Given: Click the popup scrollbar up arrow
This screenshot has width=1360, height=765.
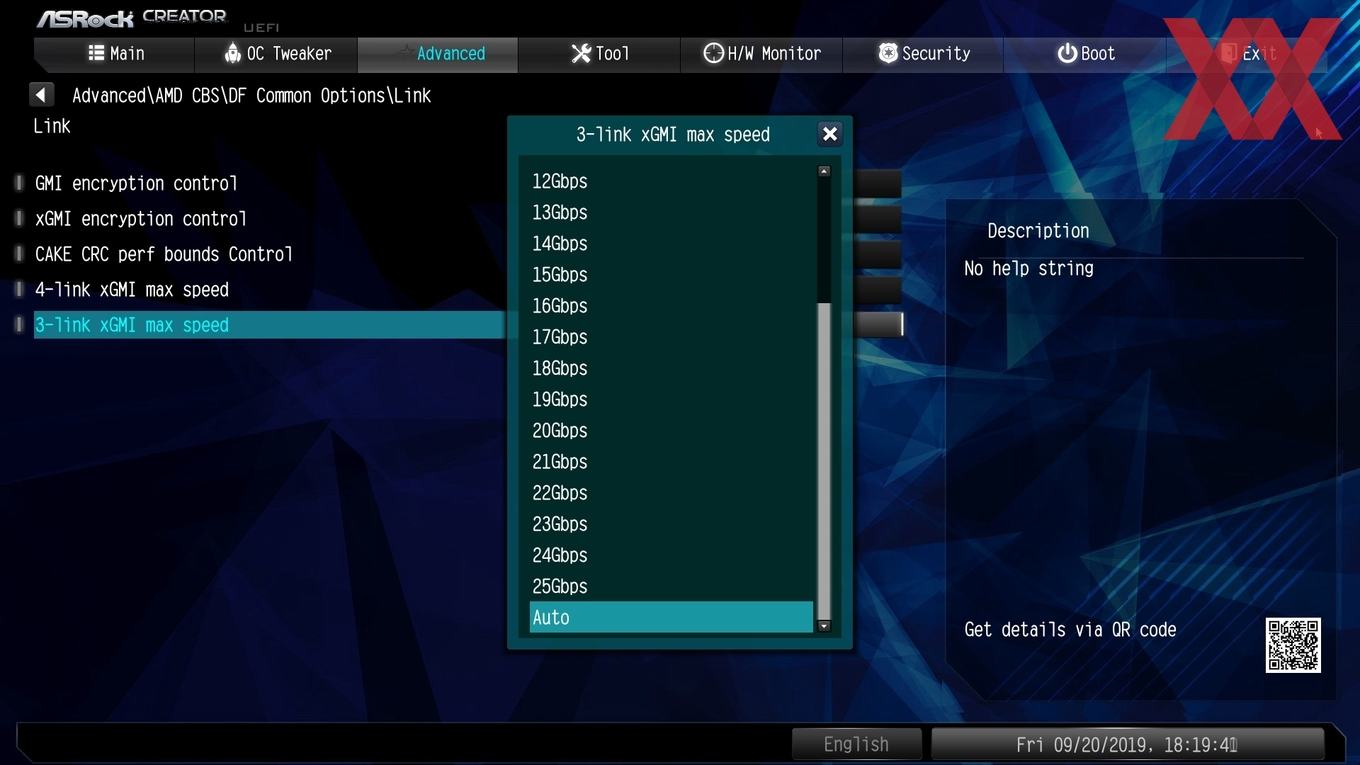Looking at the screenshot, I should coord(824,171).
